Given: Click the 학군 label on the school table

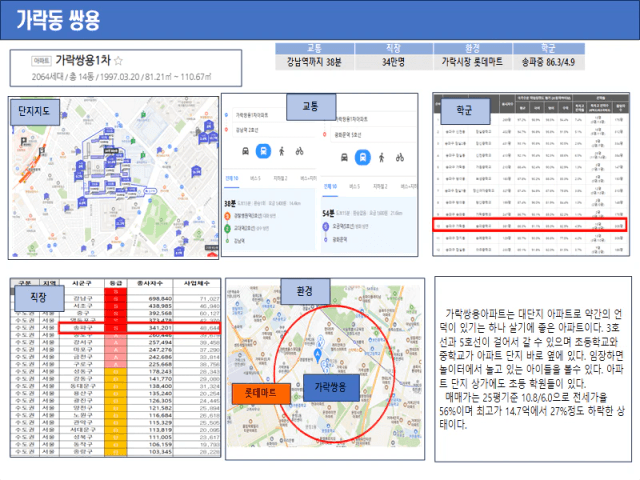Looking at the screenshot, I should pos(465,111).
